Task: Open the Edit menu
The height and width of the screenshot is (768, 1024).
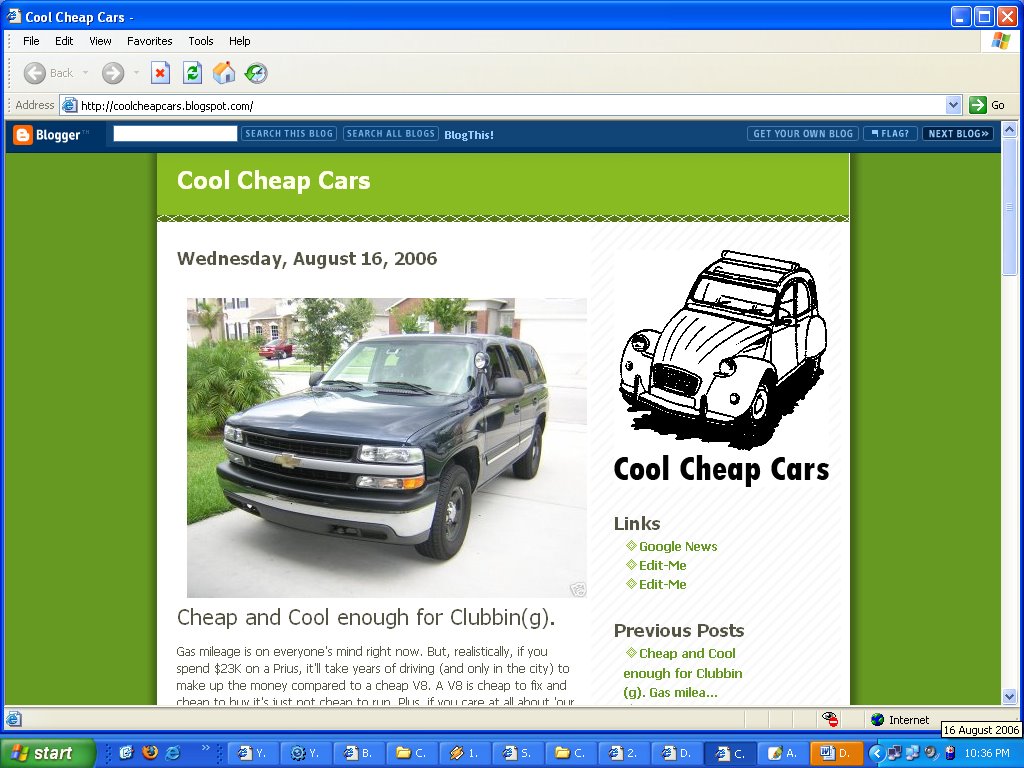Action: pos(64,41)
